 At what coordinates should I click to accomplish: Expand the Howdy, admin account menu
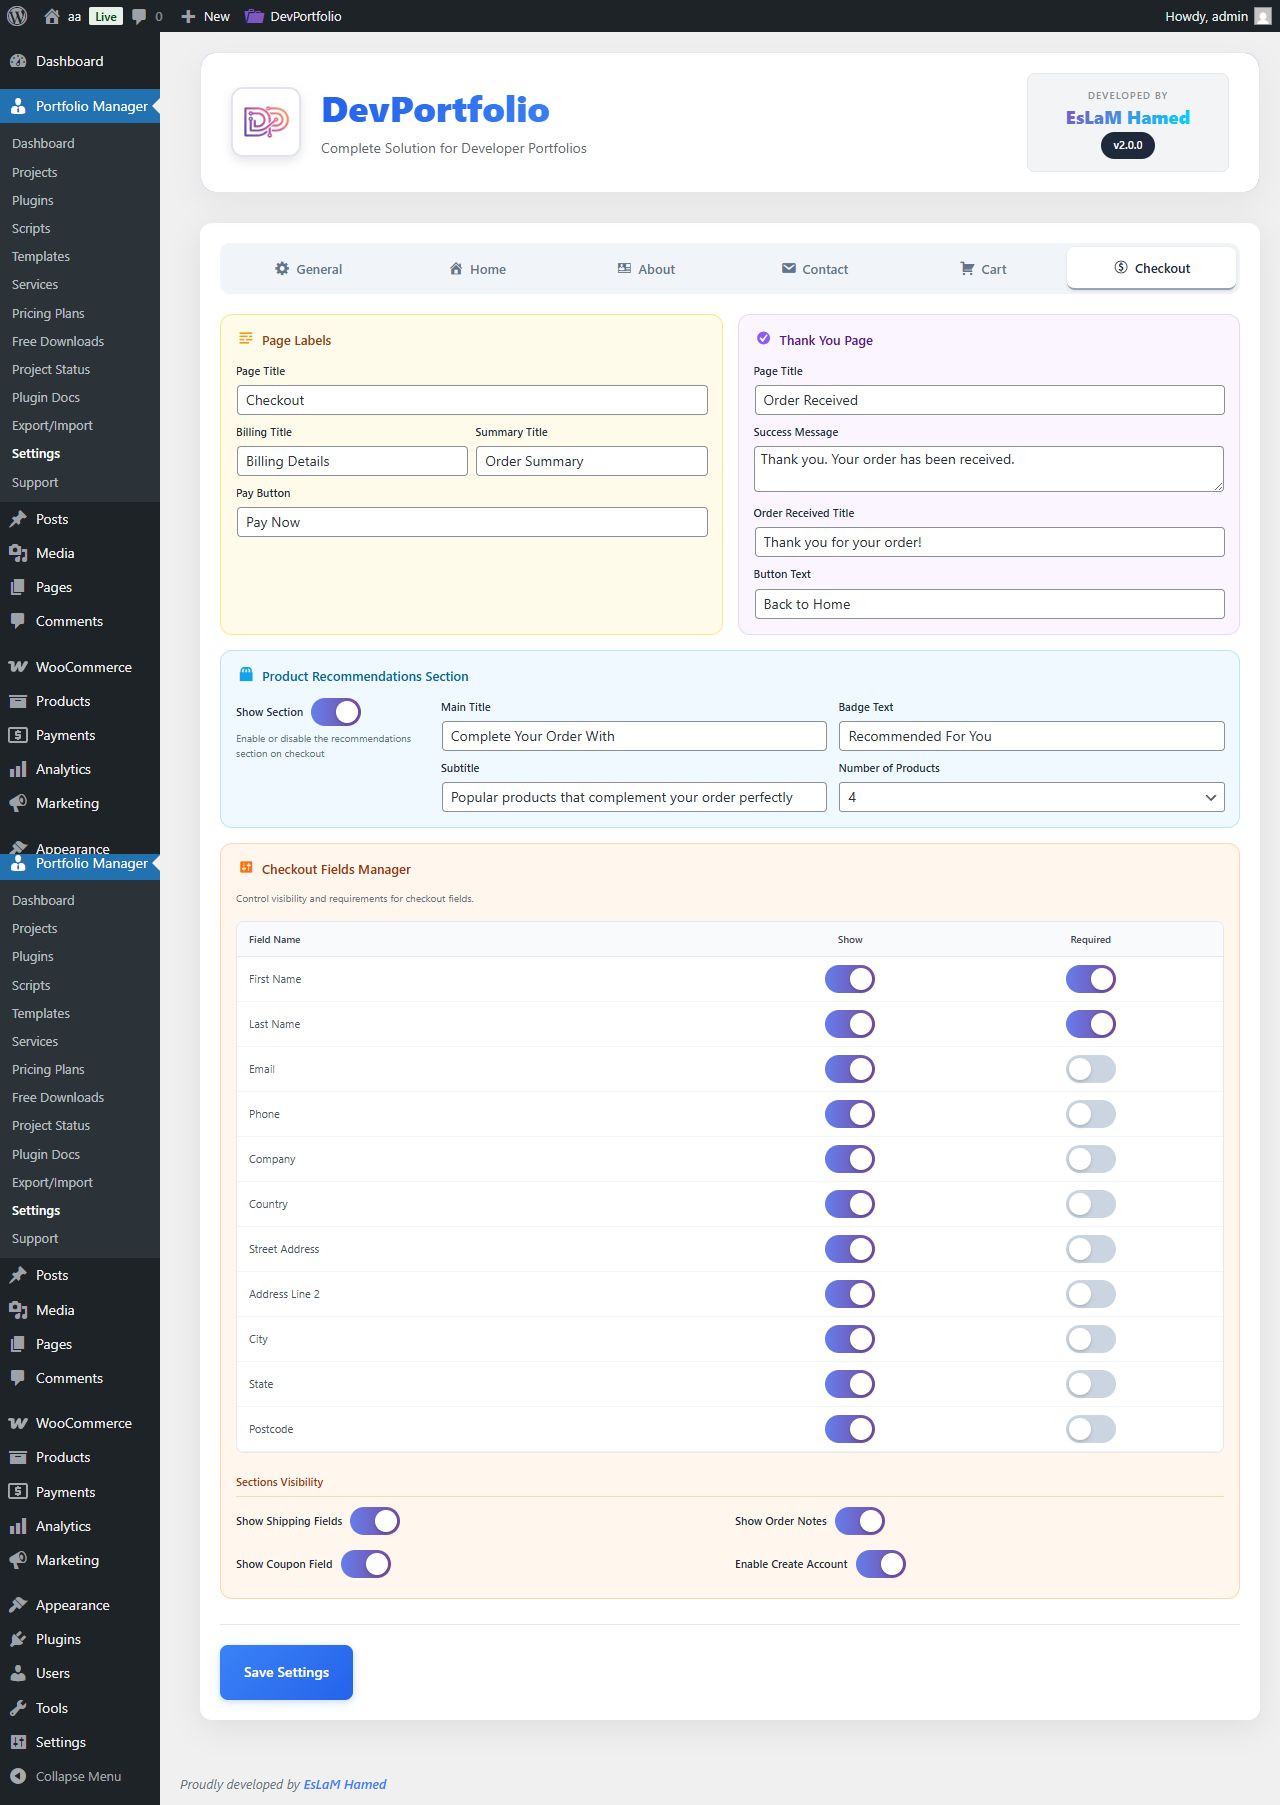(1206, 16)
